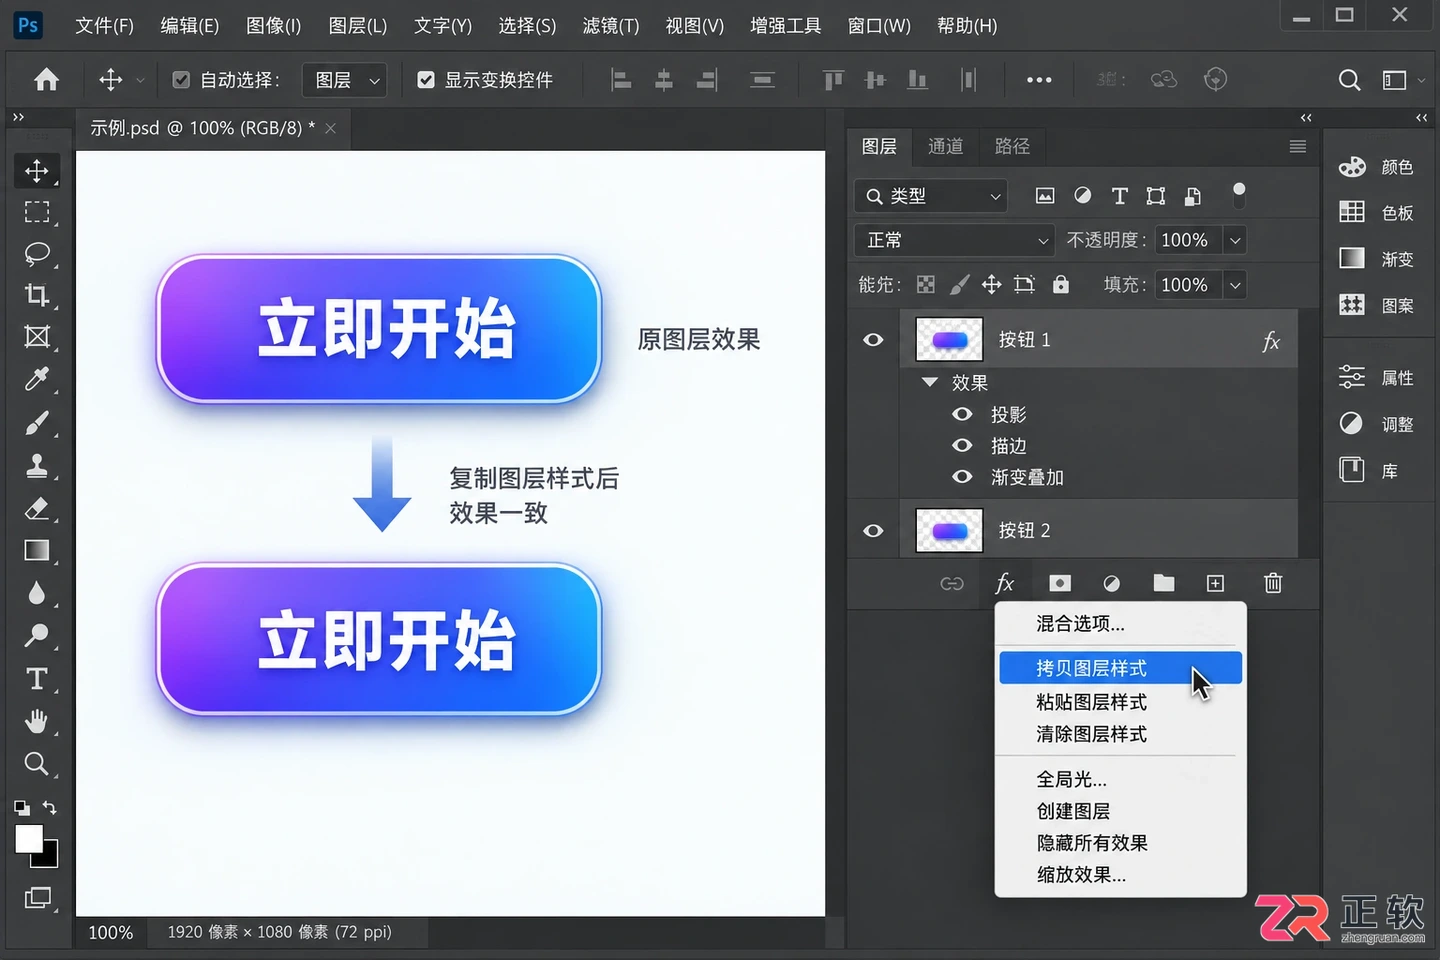Screen dimensions: 1440x960
Task: Toggle visibility of 描边 effect
Action: click(x=962, y=445)
